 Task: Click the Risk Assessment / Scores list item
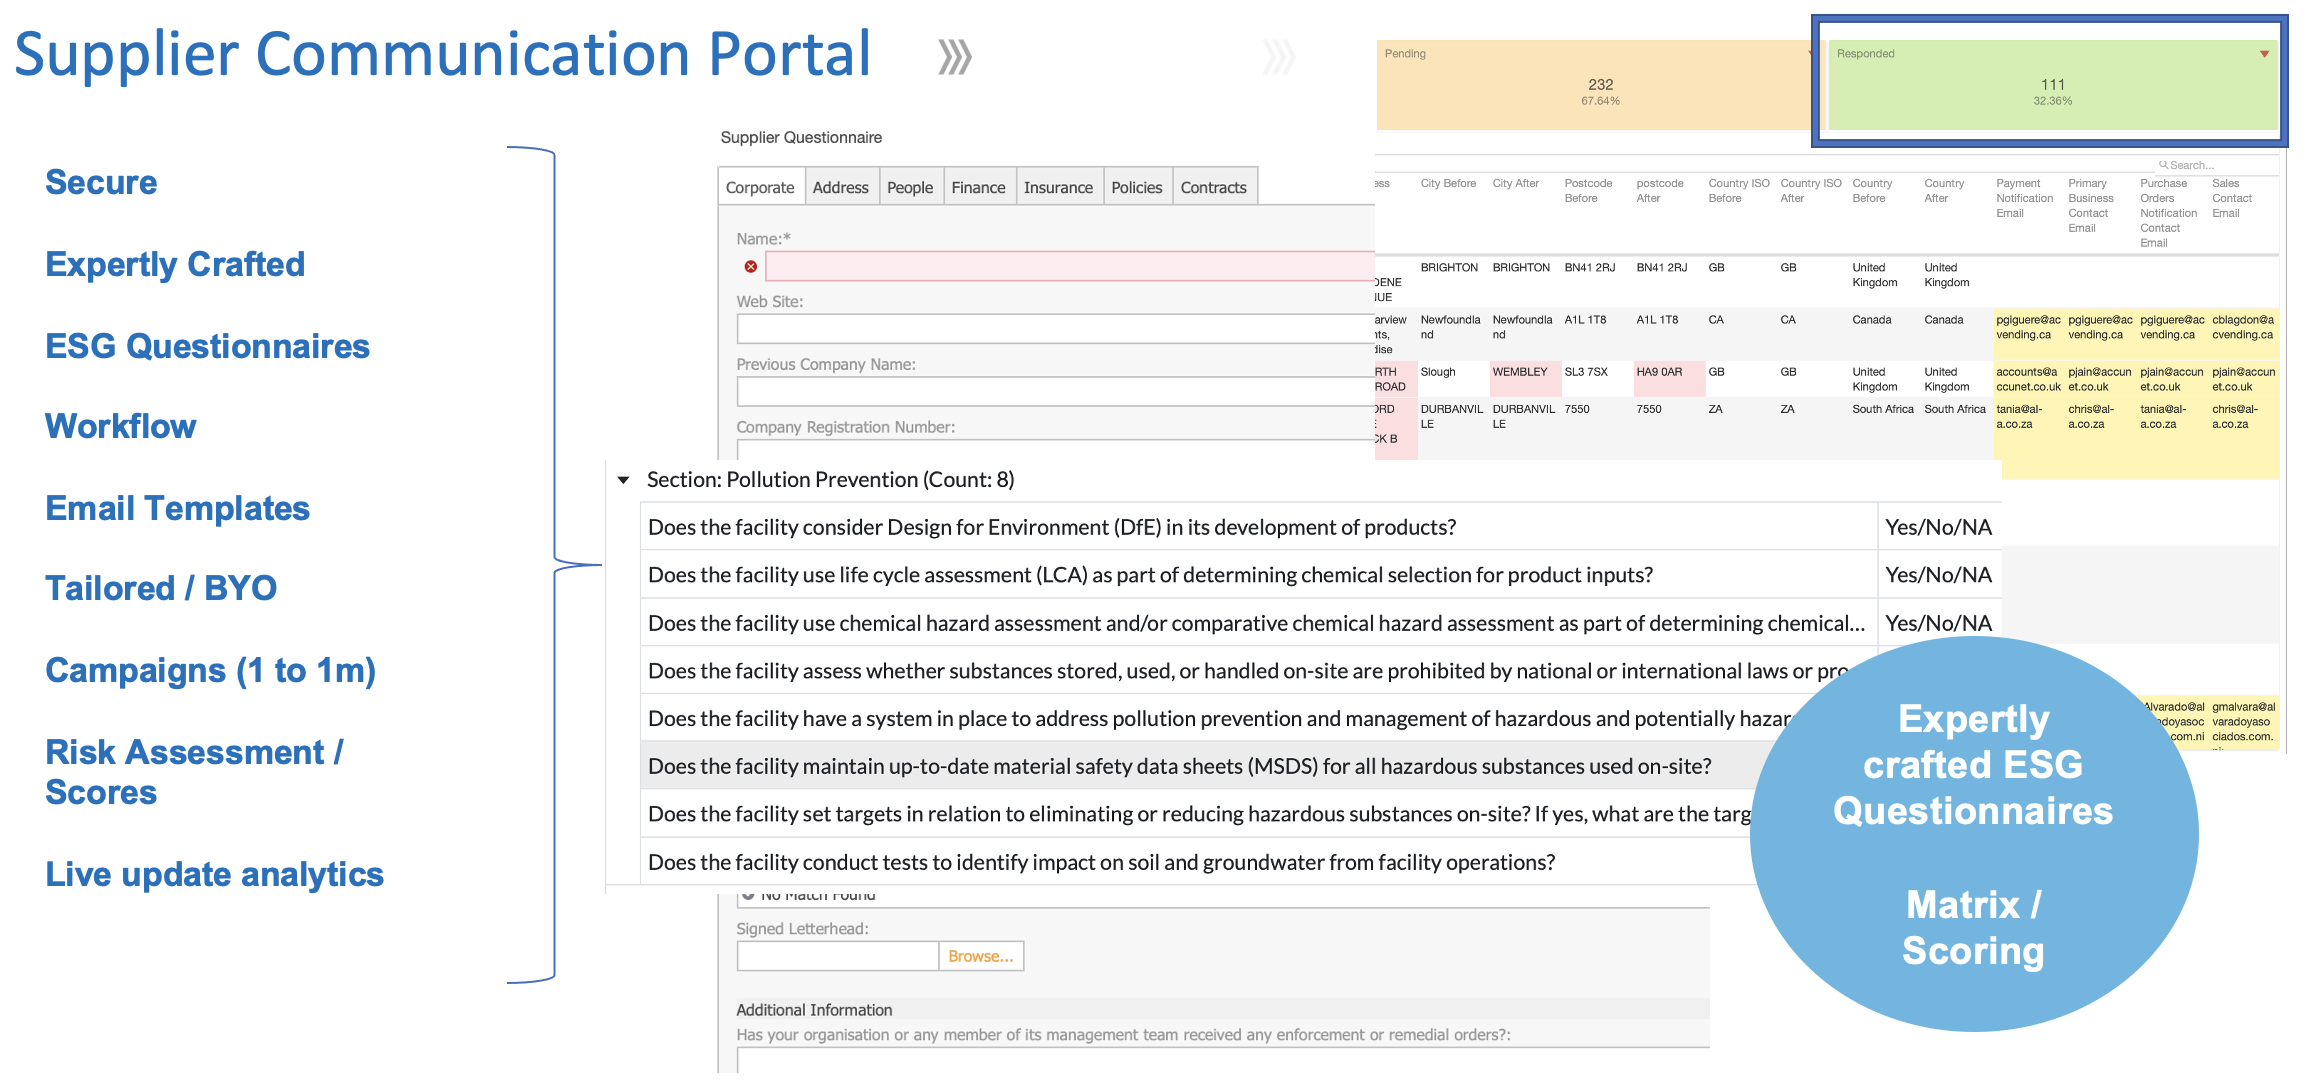click(x=194, y=772)
